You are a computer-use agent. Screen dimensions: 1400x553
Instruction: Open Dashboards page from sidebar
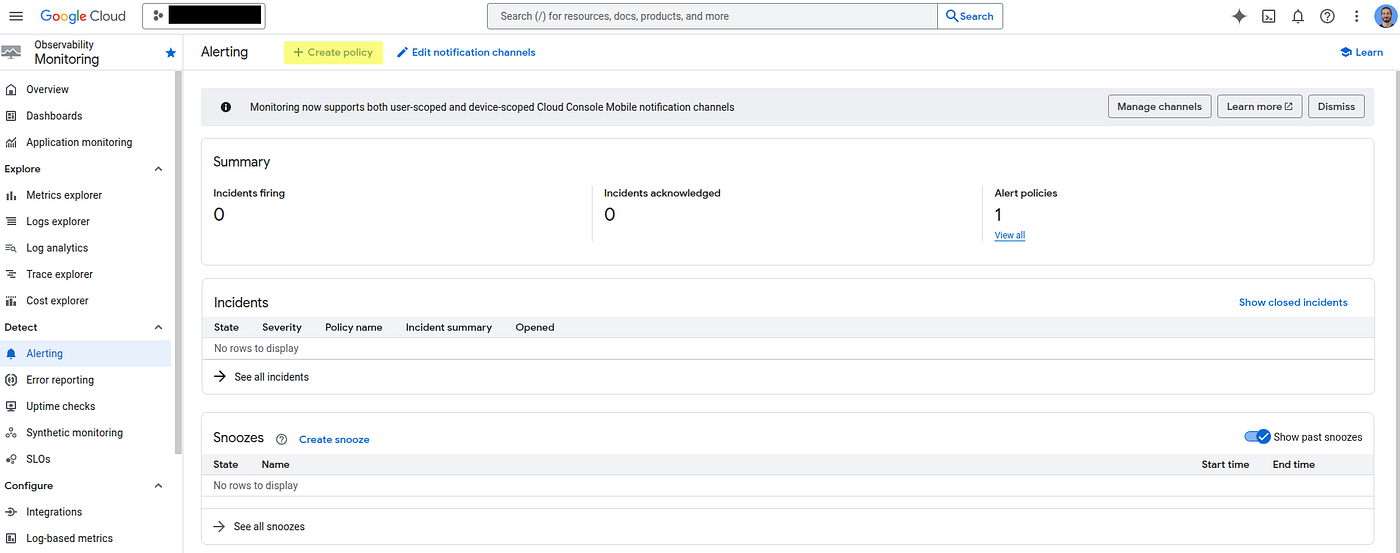pyautogui.click(x=54, y=116)
